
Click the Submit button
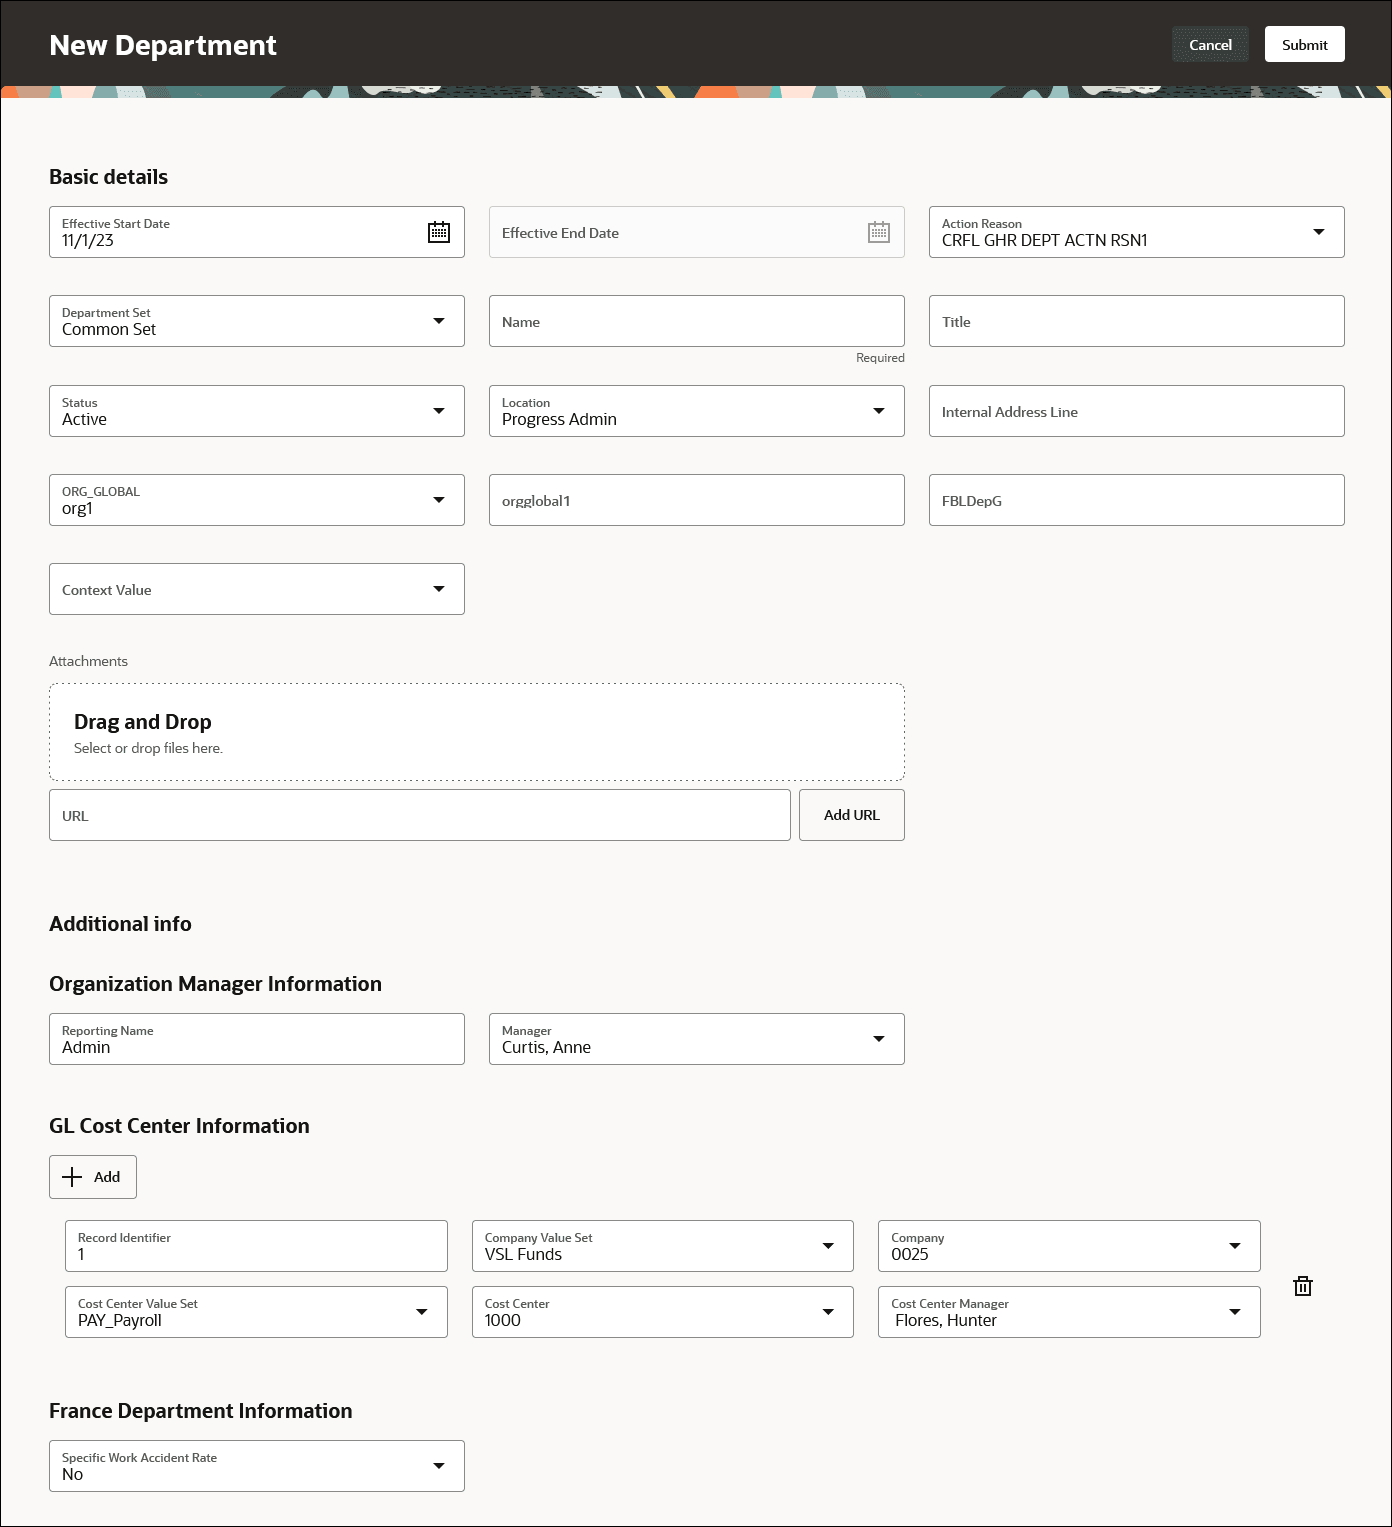click(x=1304, y=45)
